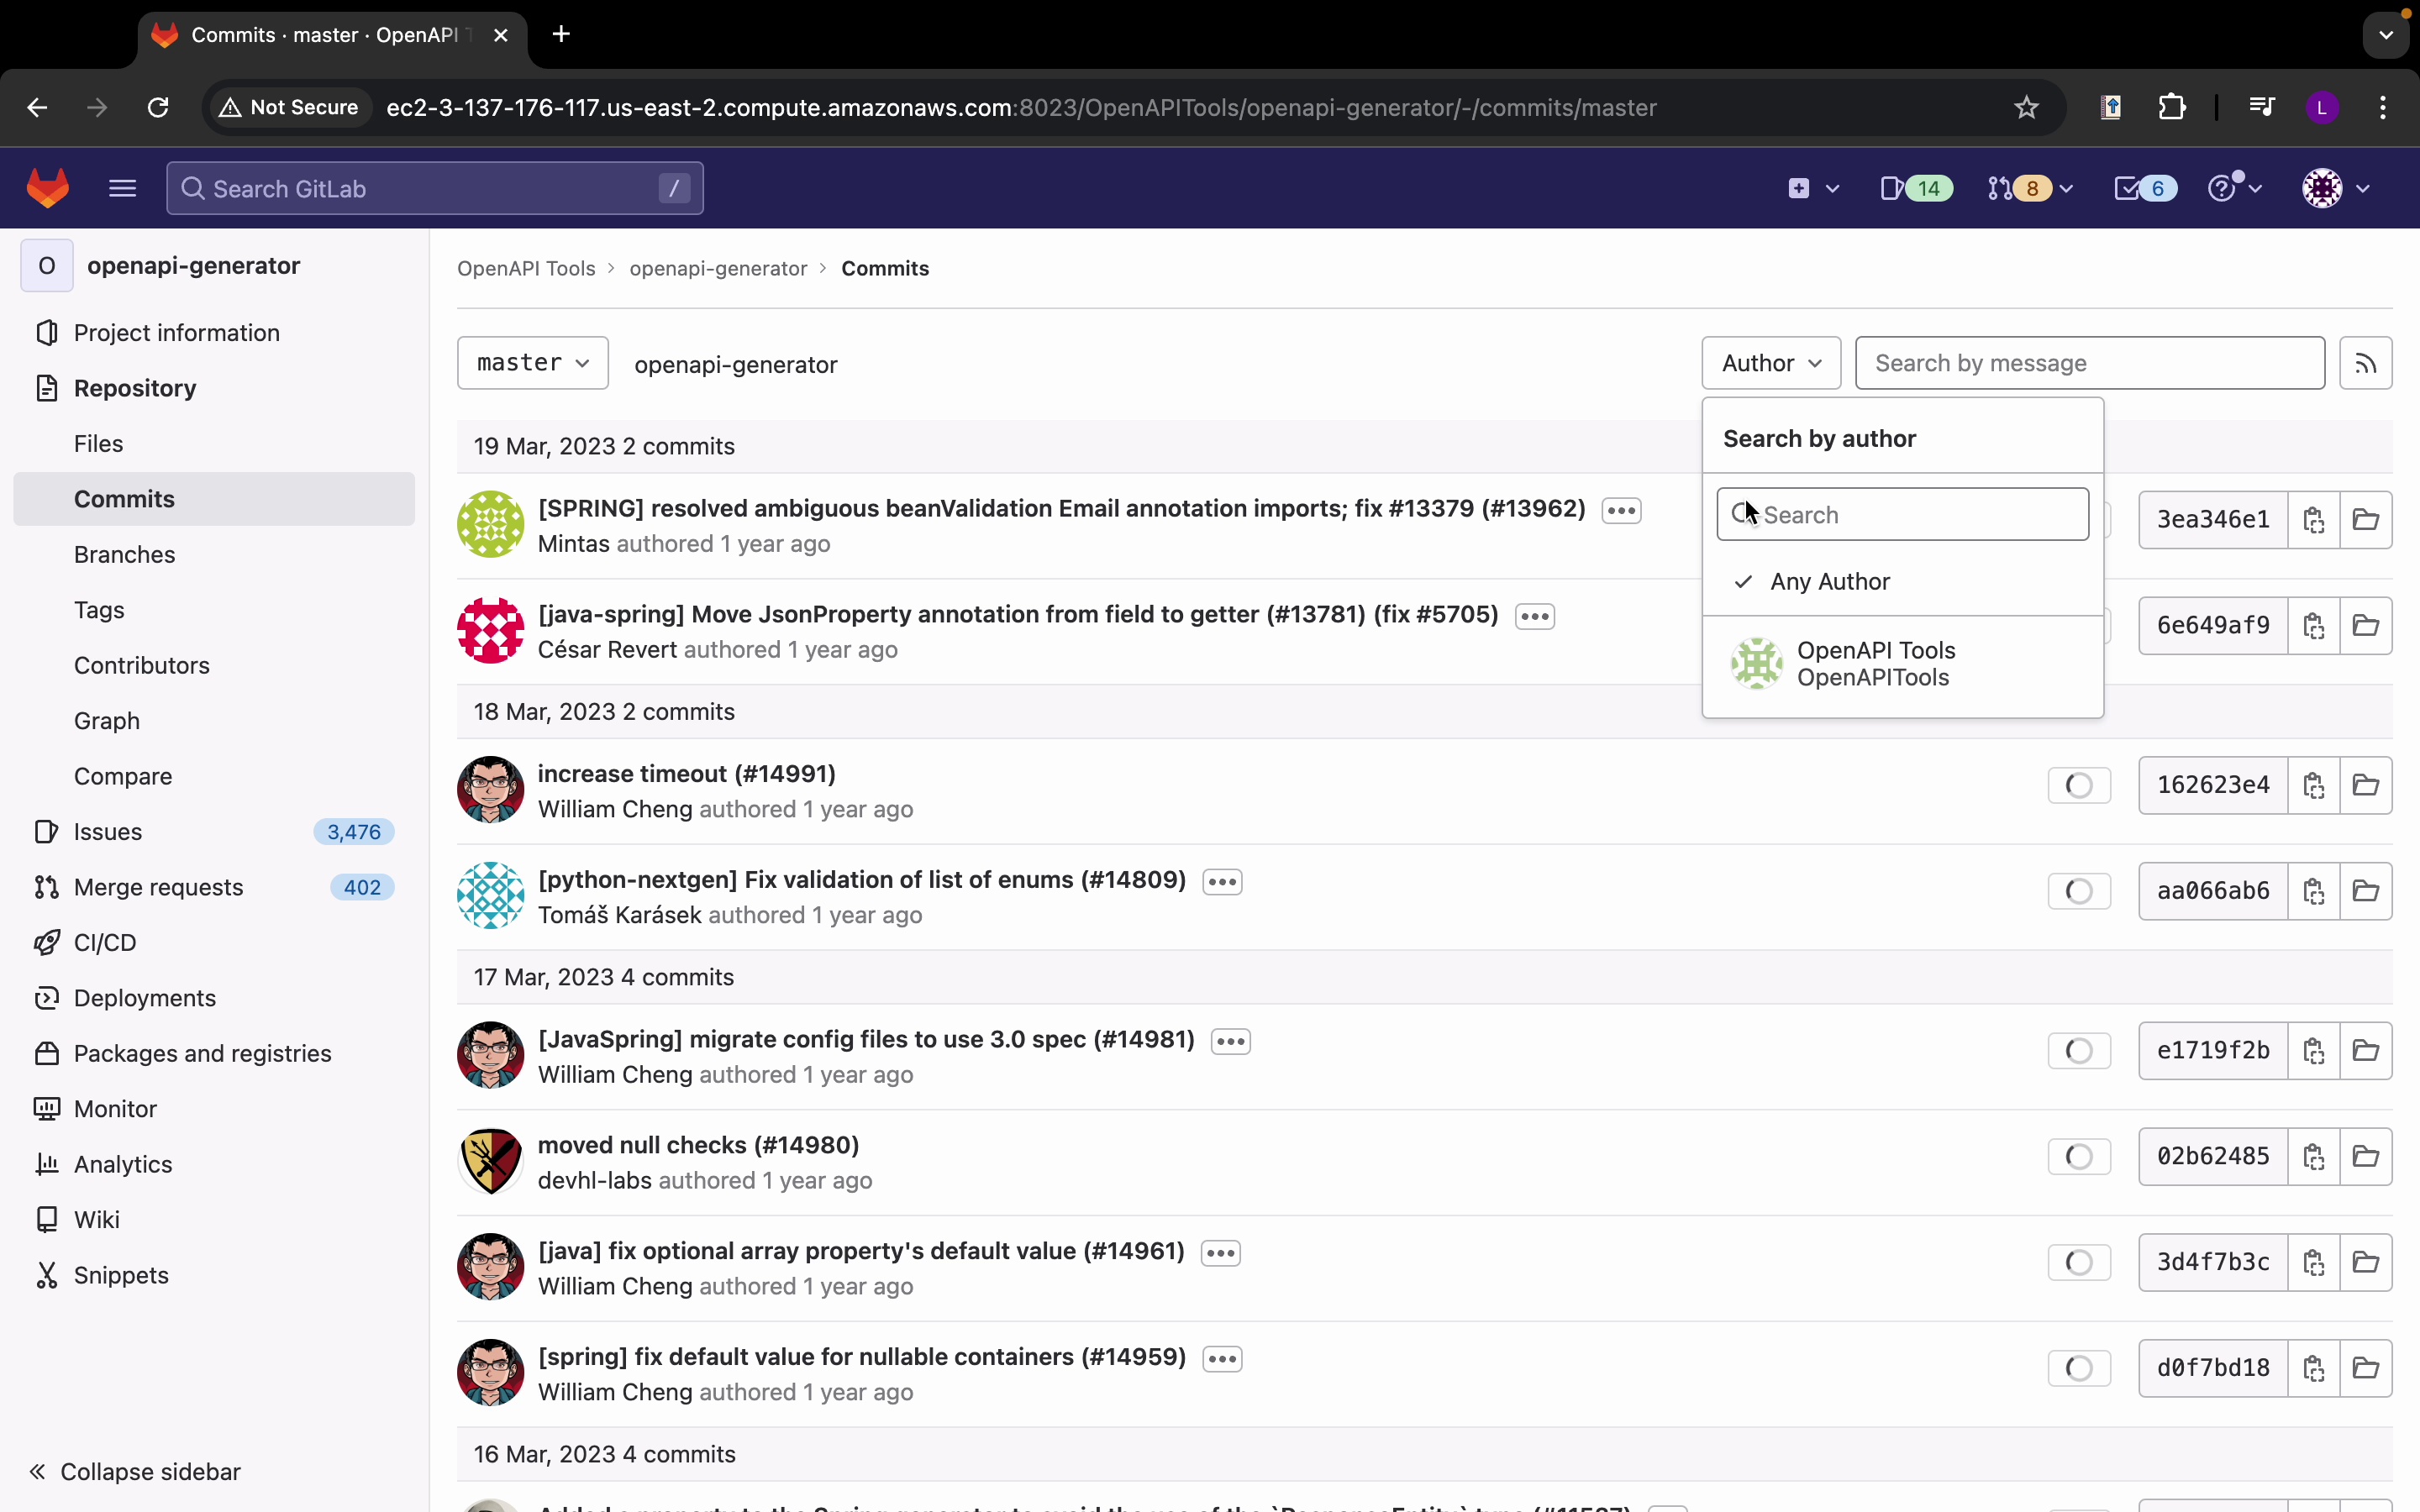The height and width of the screenshot is (1512, 2420).
Task: Expand commit description for SPRING beanValidation commit
Action: 1621,510
